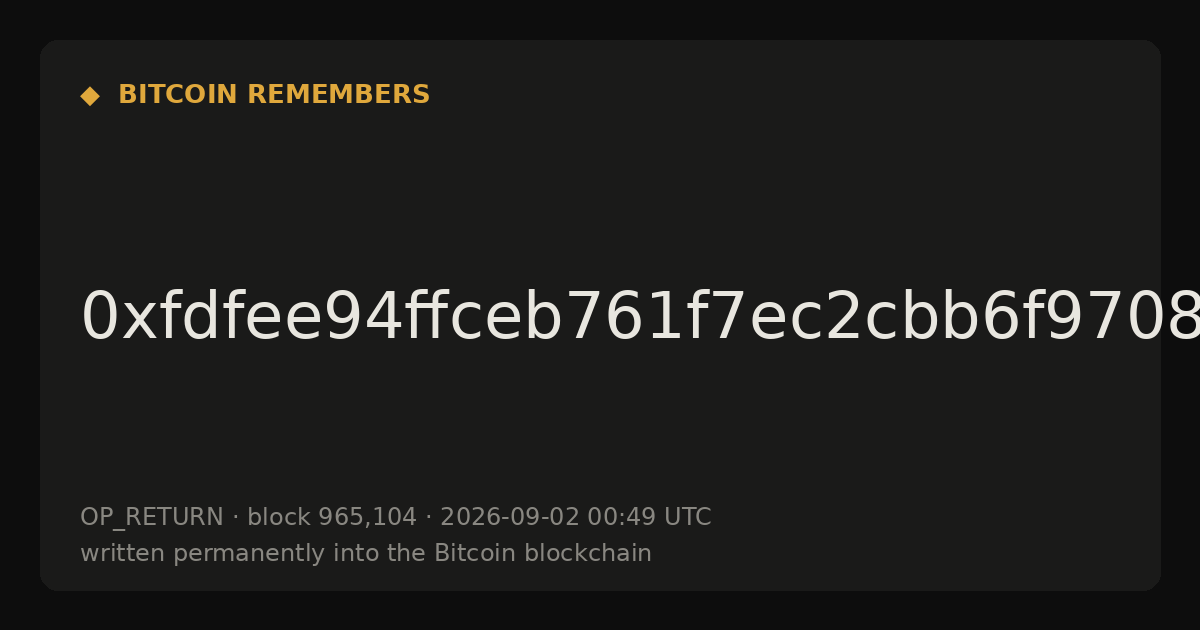Click the 2026-09-02 date
The image size is (1200, 630).
510,518
